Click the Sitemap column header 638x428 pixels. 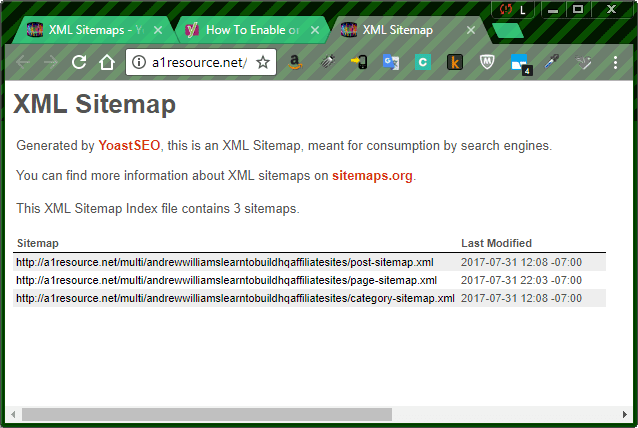pyautogui.click(x=38, y=243)
